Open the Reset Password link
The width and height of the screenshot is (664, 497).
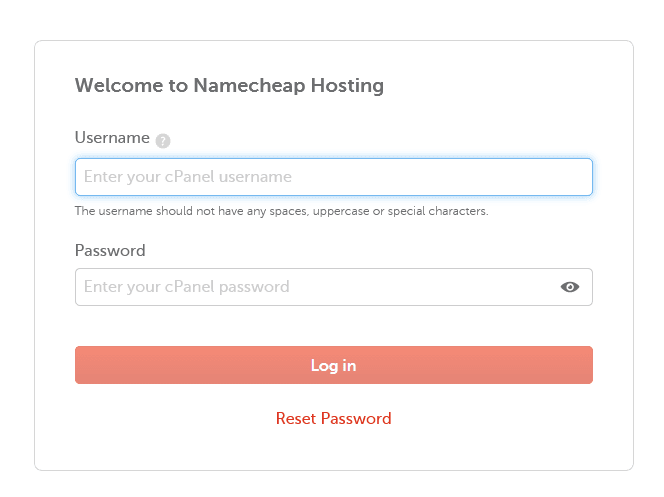(x=333, y=419)
